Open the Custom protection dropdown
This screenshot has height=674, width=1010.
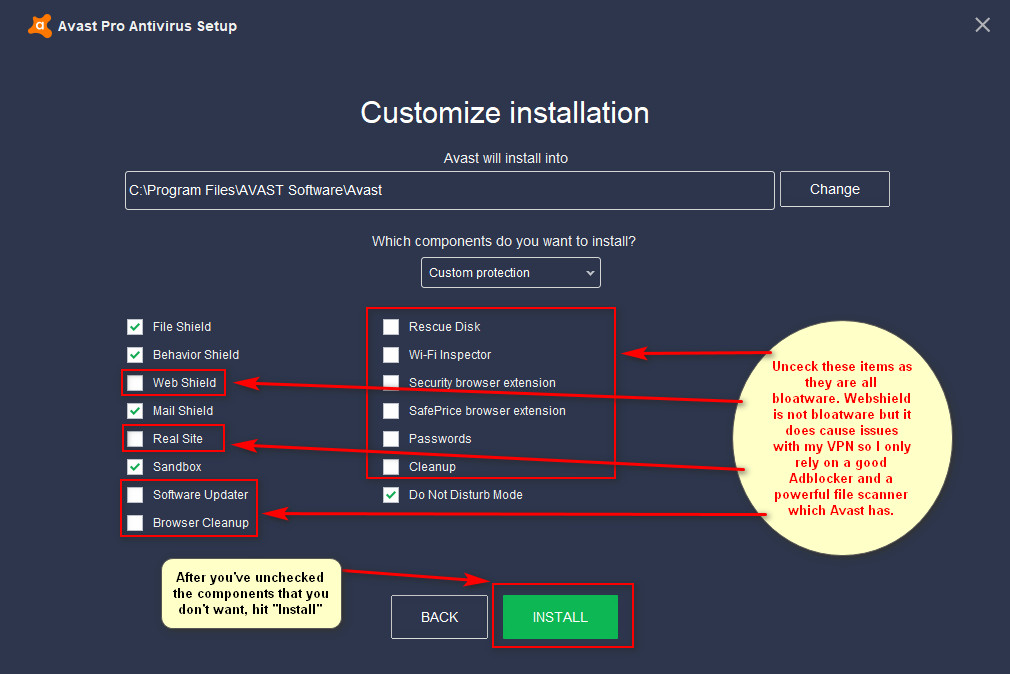511,273
